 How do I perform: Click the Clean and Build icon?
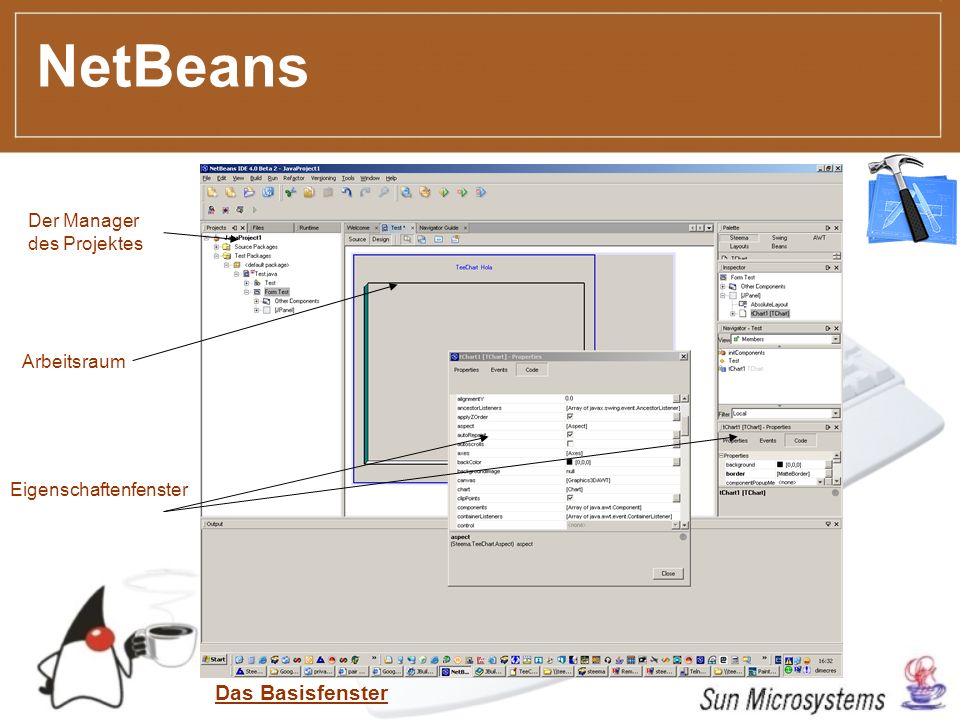pos(425,192)
